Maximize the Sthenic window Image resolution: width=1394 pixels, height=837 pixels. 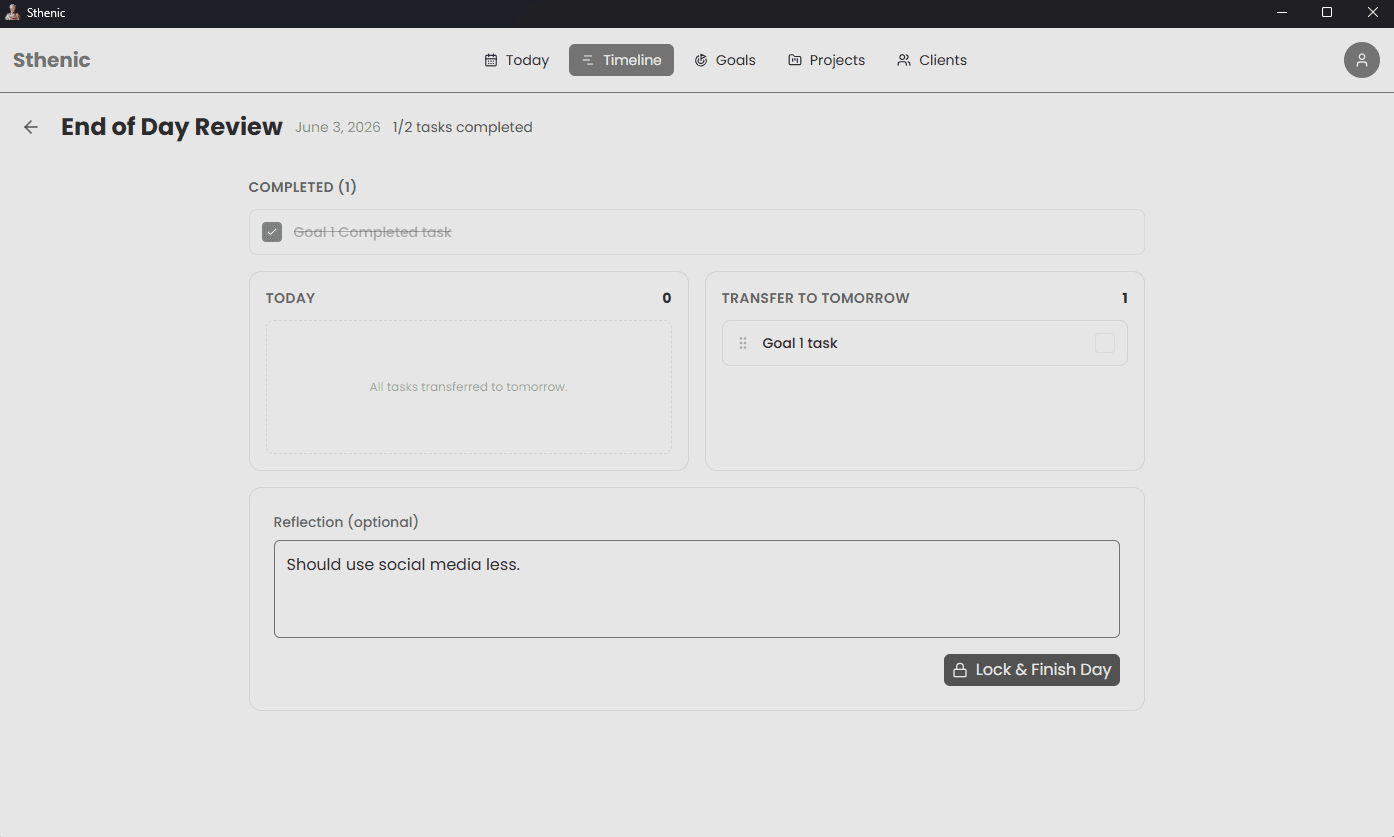click(1327, 13)
